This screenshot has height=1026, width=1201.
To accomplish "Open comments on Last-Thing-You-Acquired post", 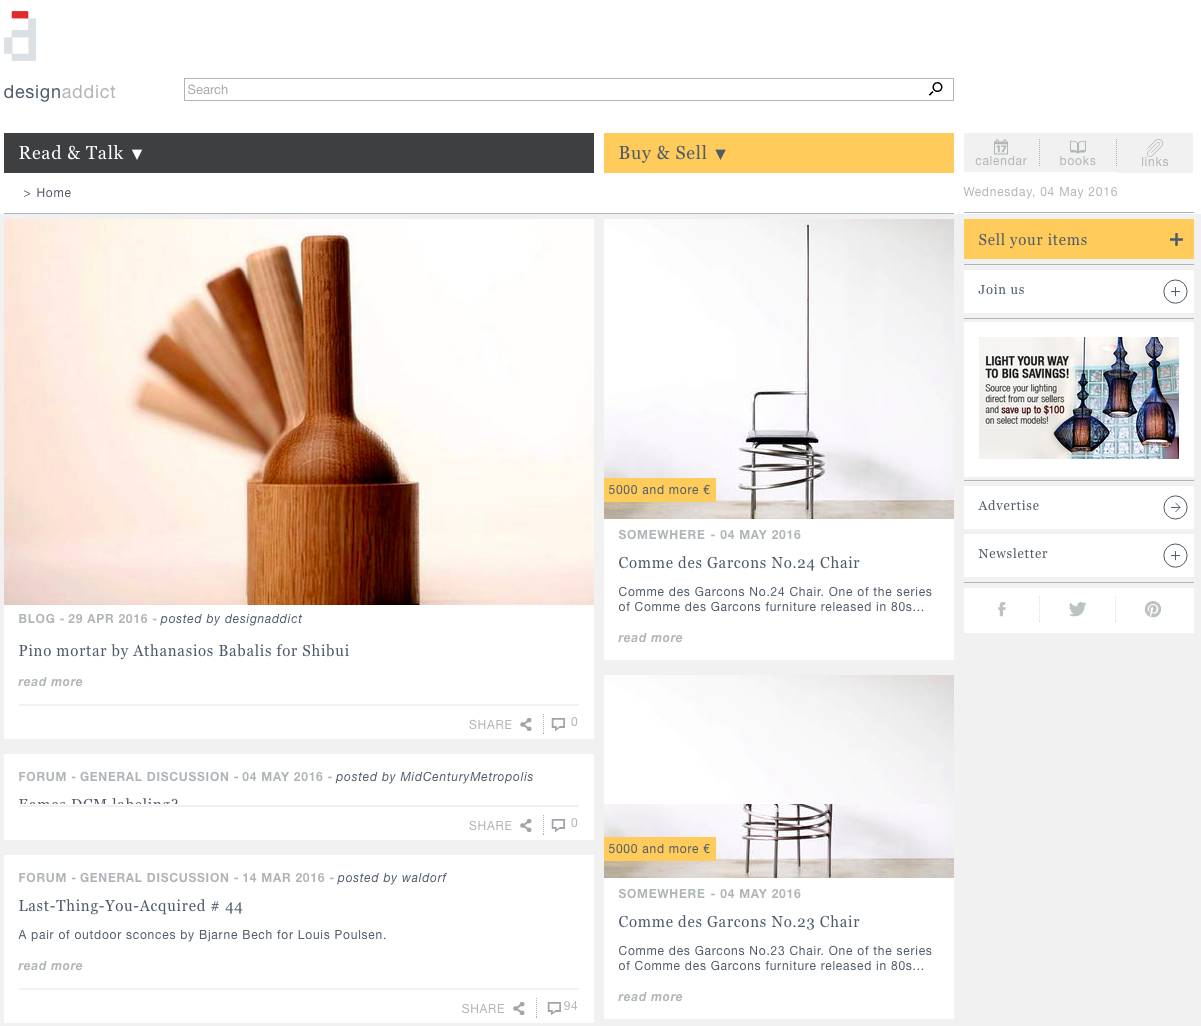I will (562, 1007).
